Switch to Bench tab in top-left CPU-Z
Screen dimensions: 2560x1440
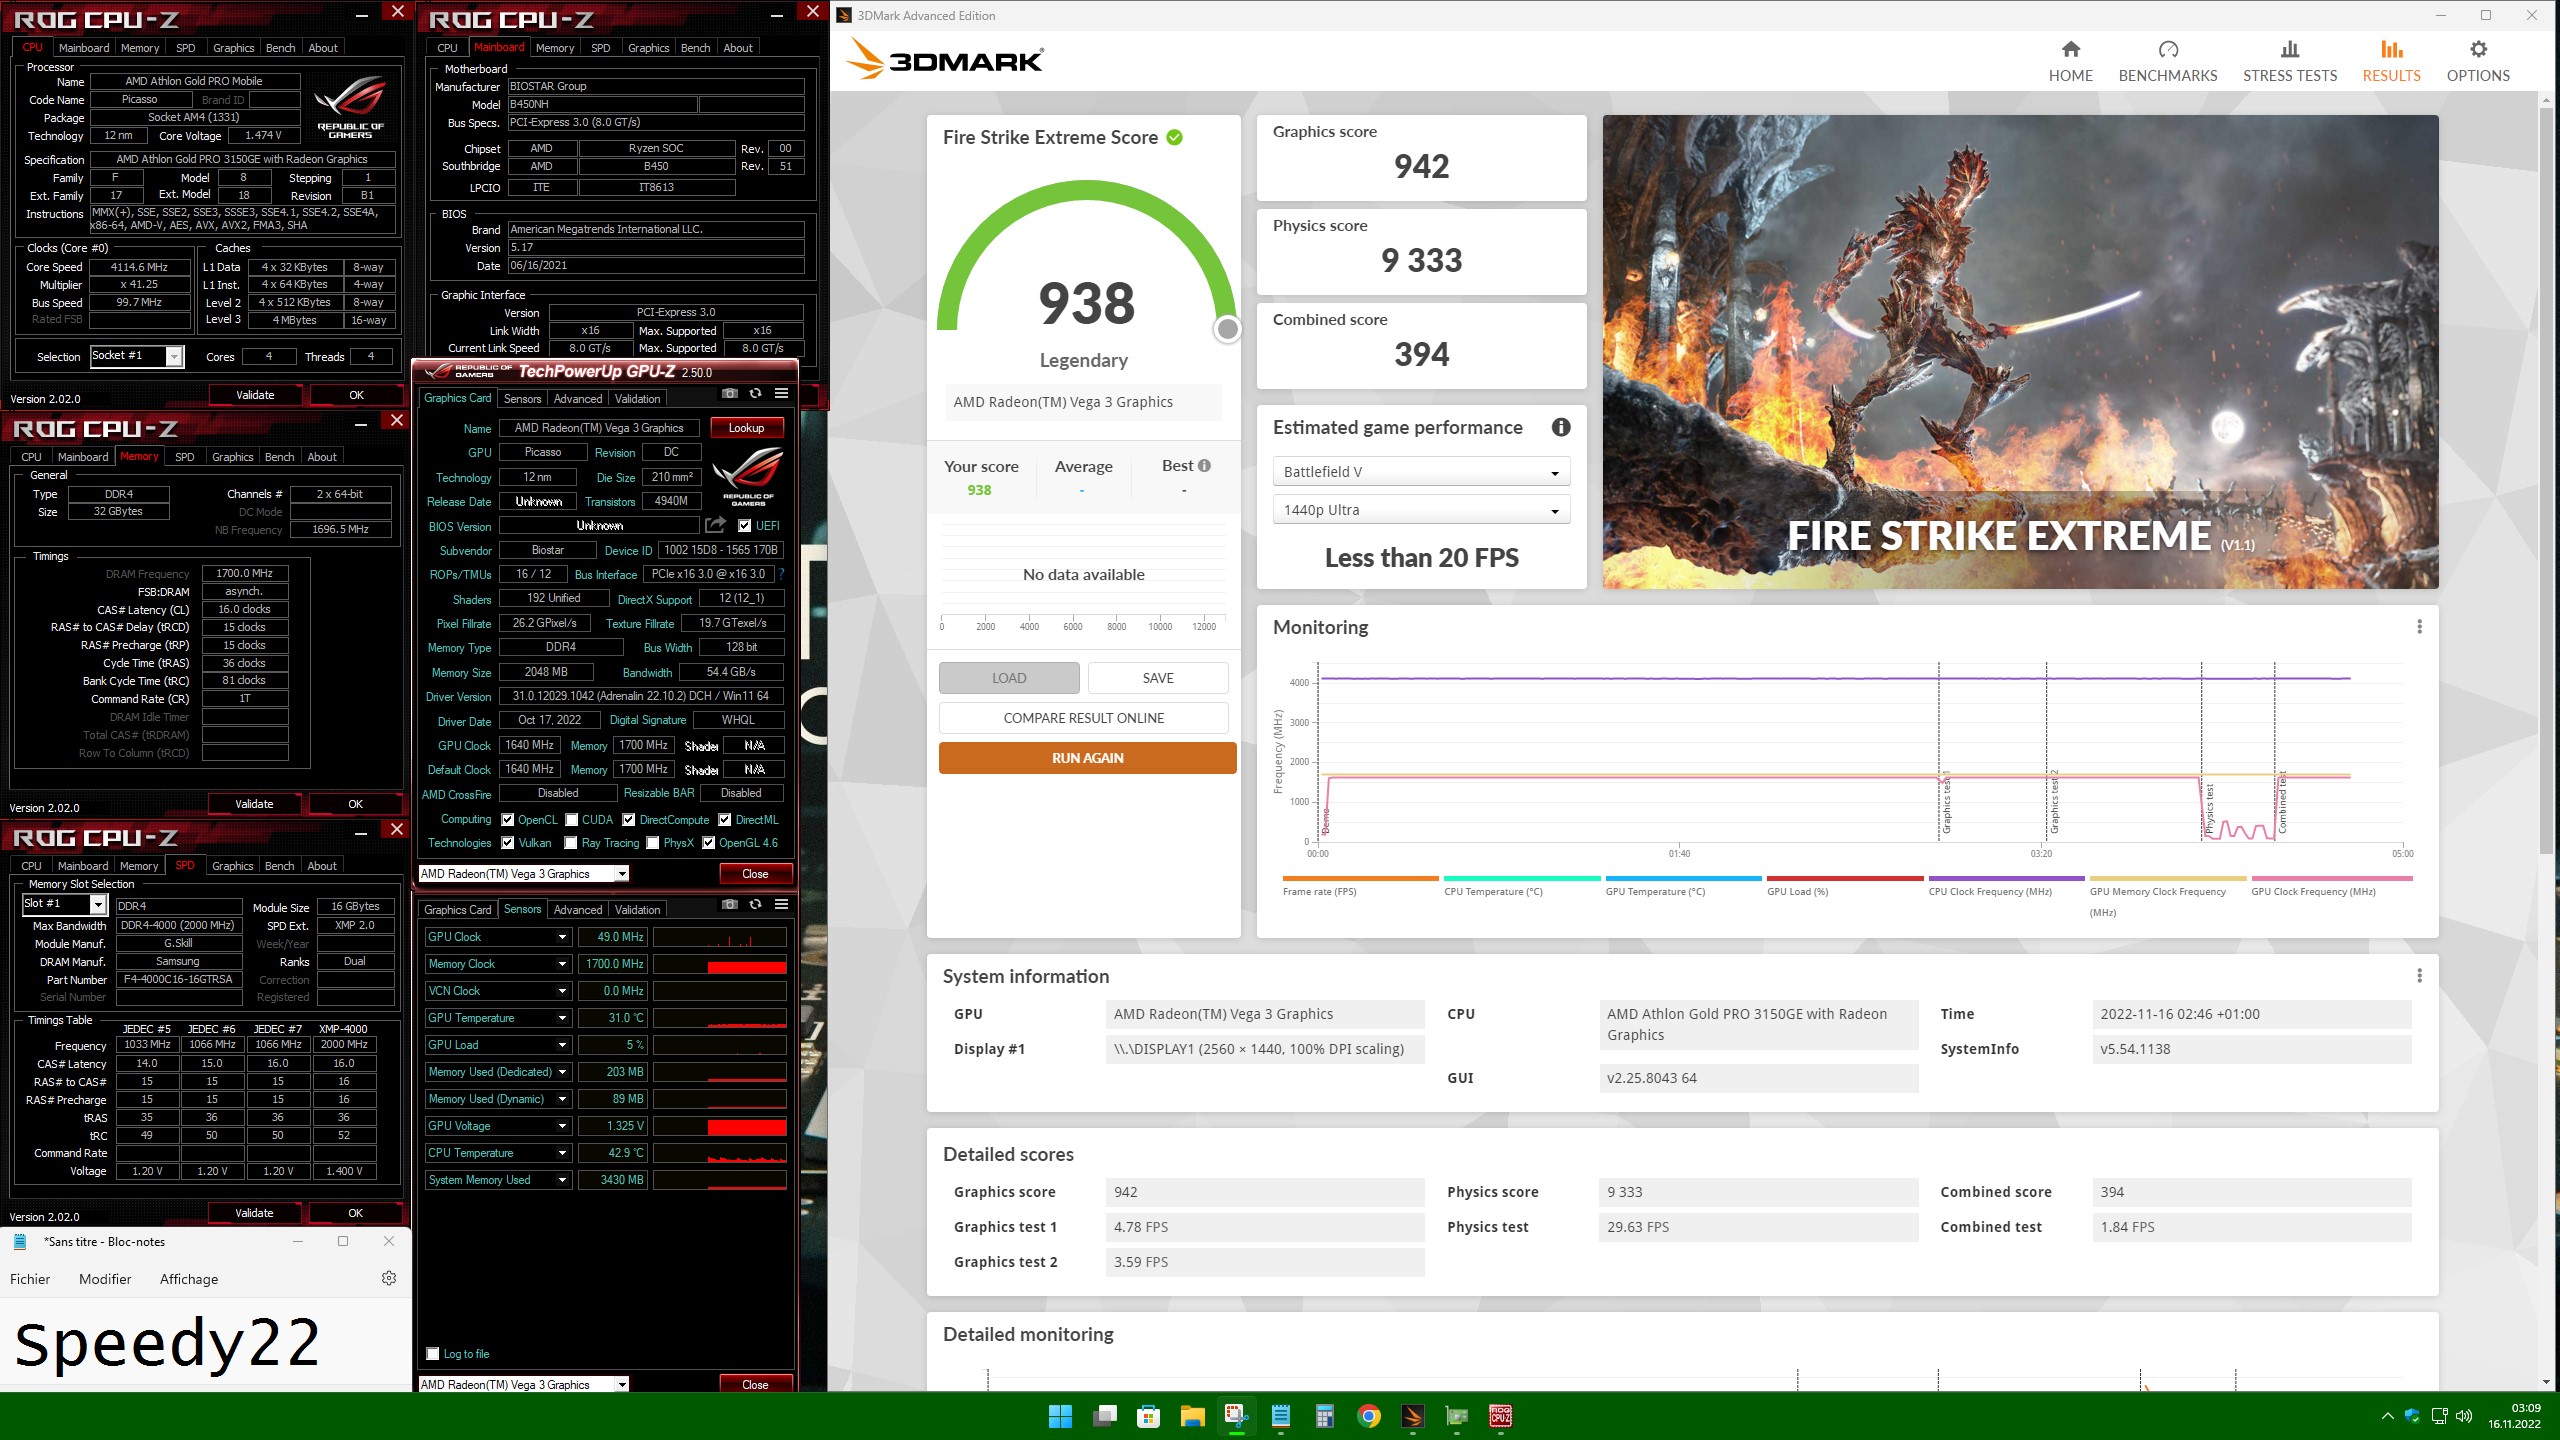point(280,48)
